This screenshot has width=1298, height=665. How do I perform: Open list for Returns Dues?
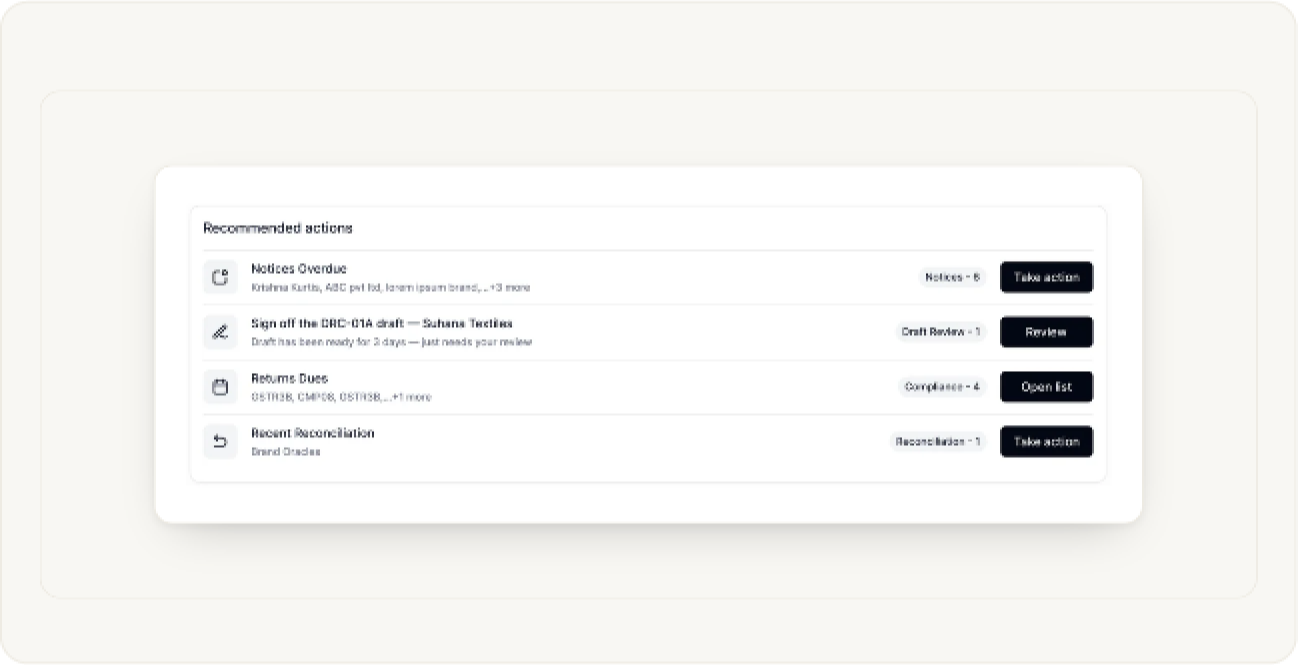tap(1046, 387)
